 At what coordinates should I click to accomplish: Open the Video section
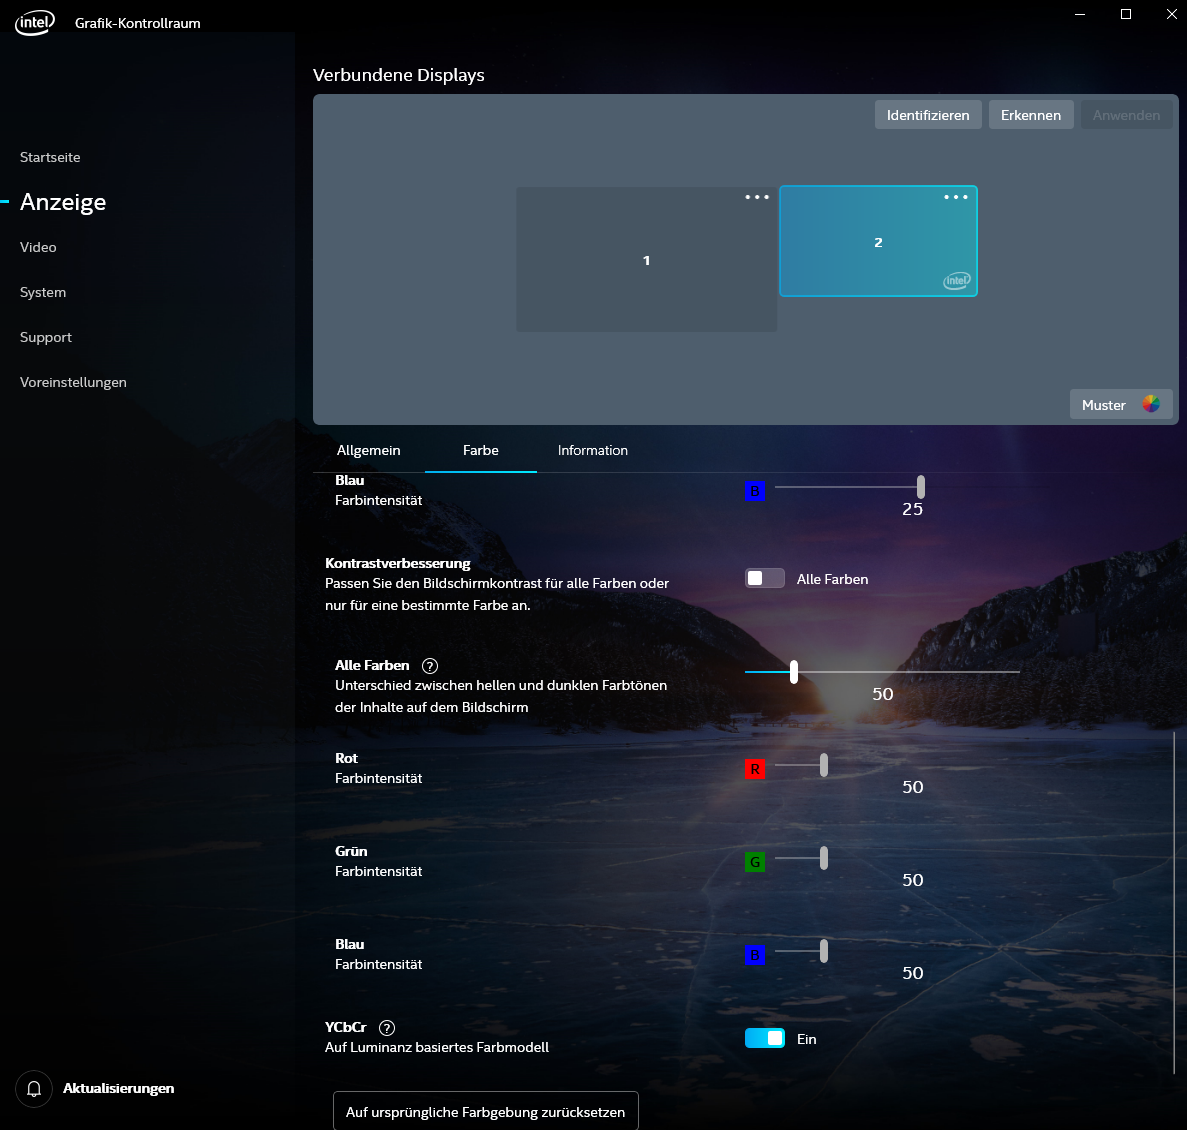click(x=38, y=247)
